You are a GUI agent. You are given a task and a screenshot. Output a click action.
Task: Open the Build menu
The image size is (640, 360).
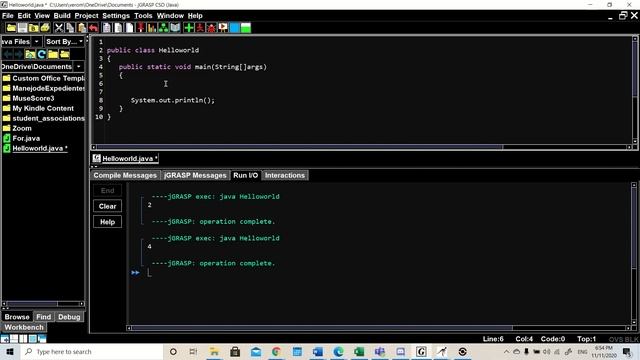point(62,16)
